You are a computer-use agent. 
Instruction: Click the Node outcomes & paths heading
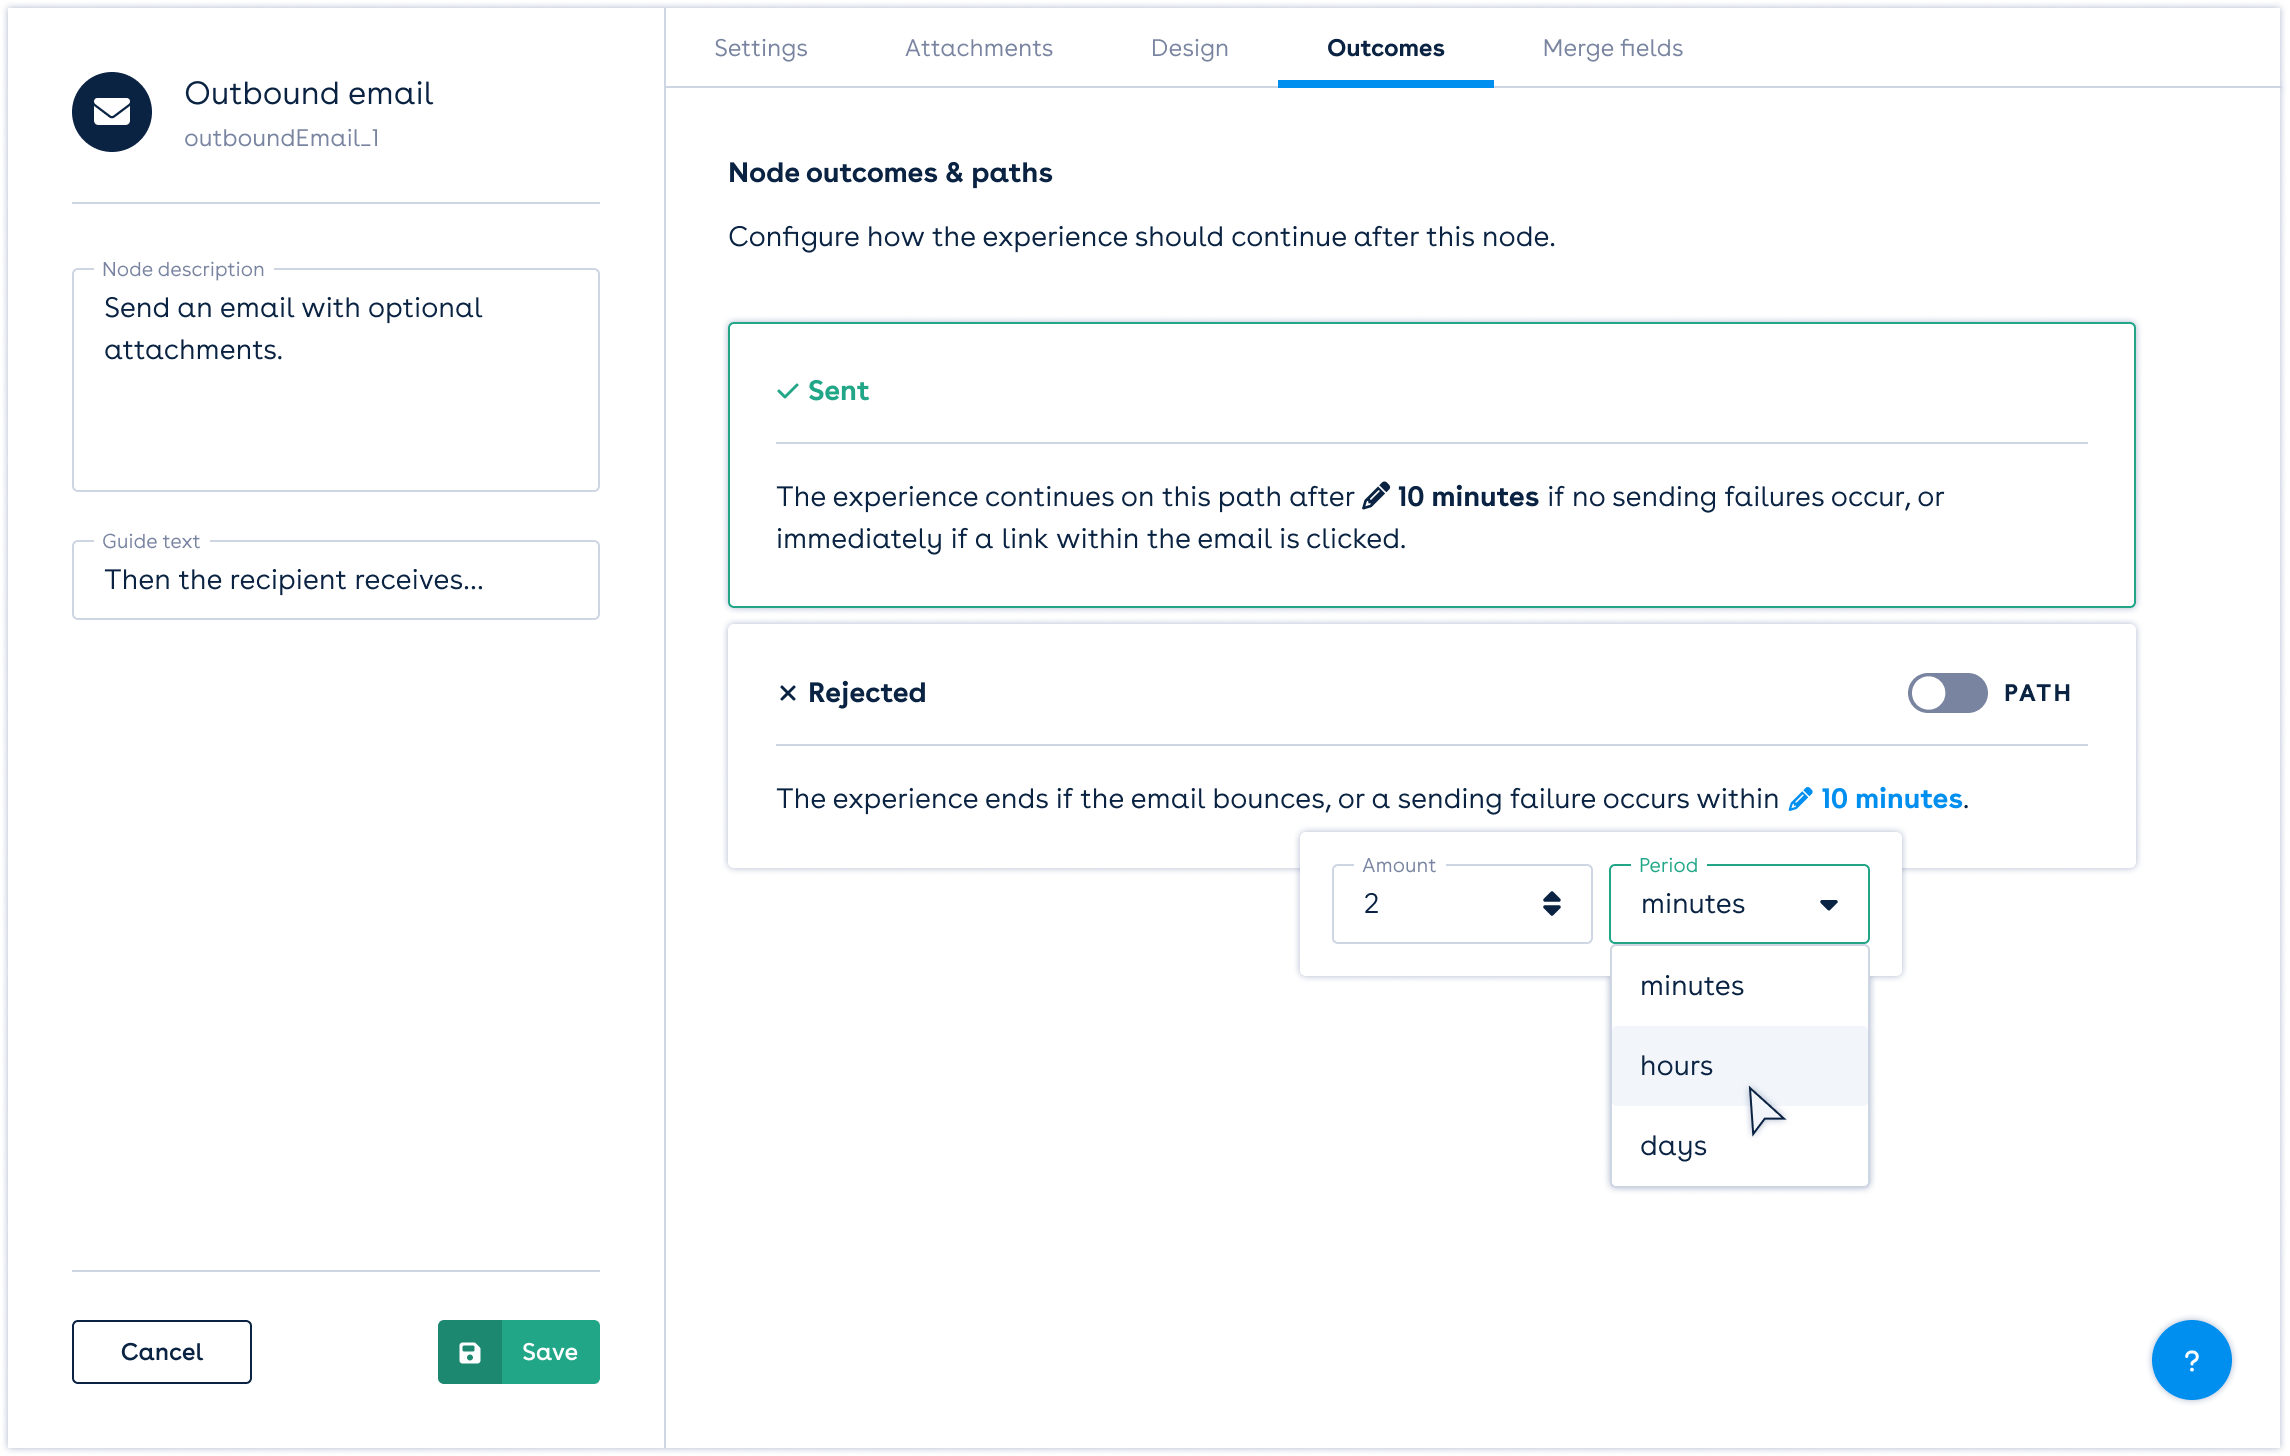tap(890, 173)
